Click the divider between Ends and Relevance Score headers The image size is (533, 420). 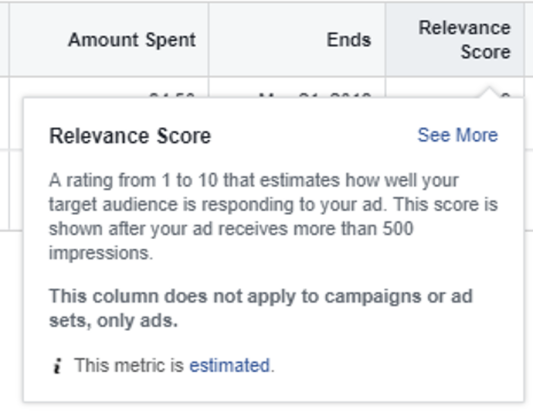[x=385, y=40]
